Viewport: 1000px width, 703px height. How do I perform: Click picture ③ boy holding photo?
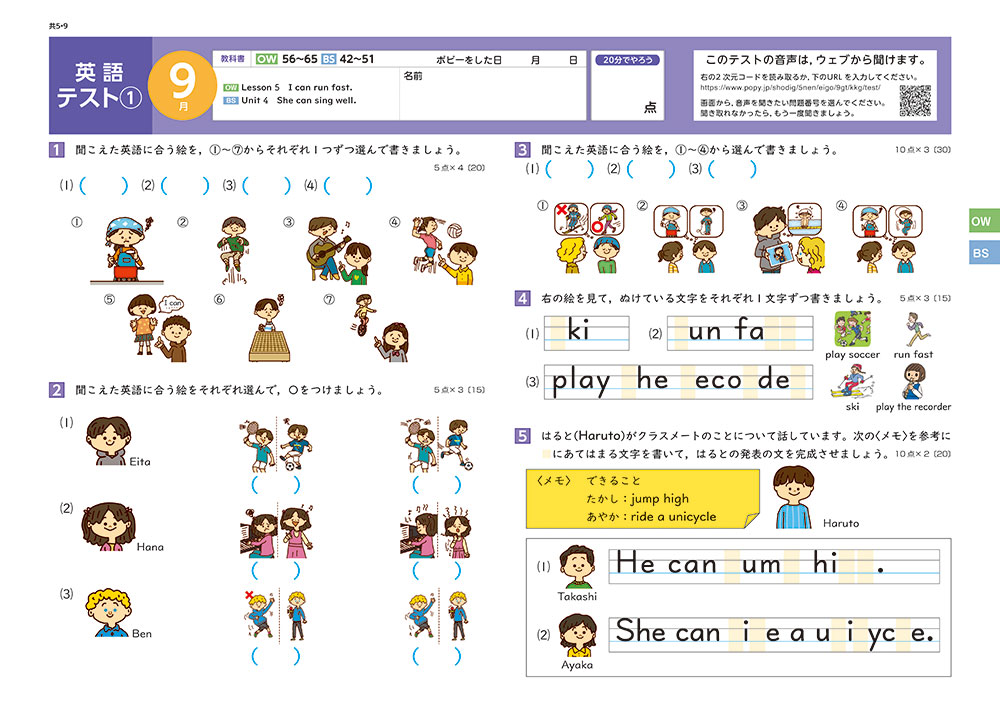point(788,237)
